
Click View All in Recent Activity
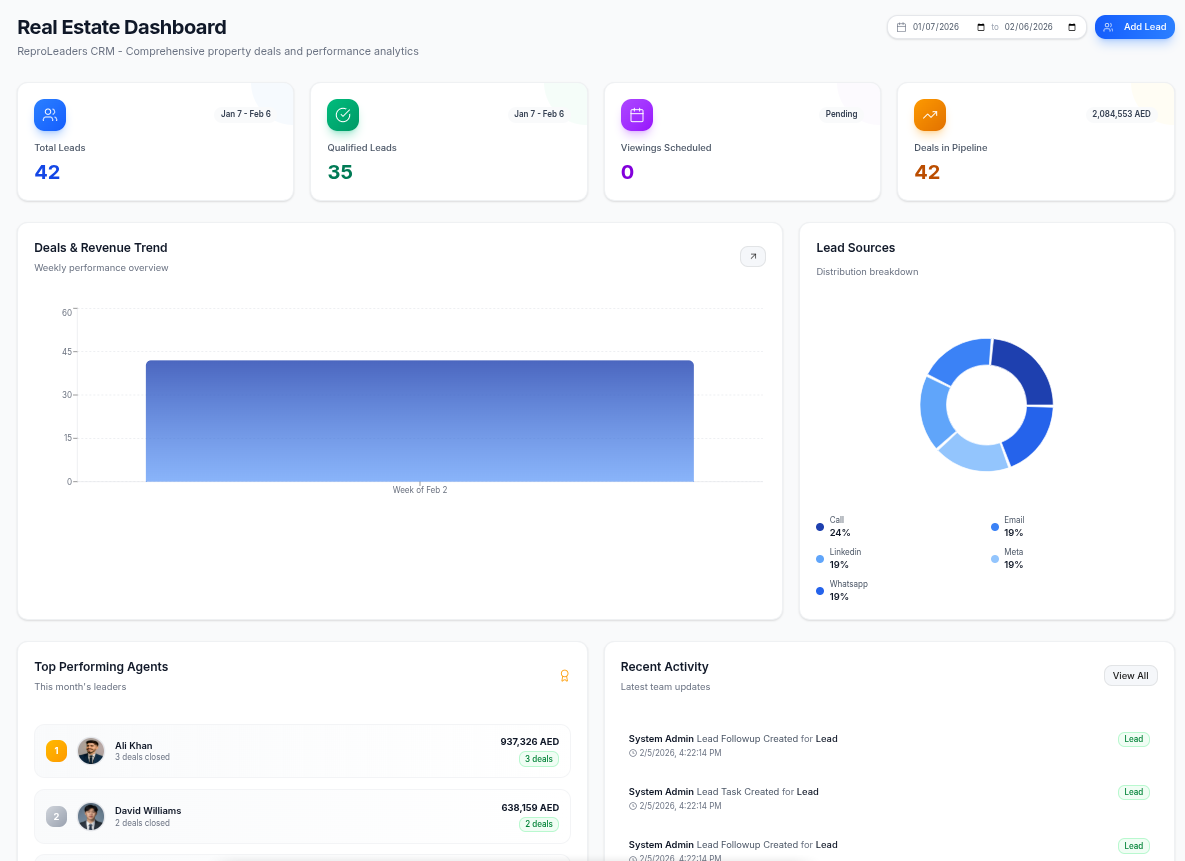[x=1130, y=675]
